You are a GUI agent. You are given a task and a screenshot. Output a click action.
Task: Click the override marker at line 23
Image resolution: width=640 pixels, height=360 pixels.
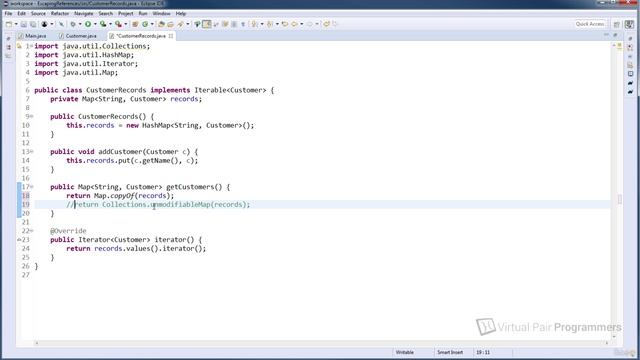(19, 240)
